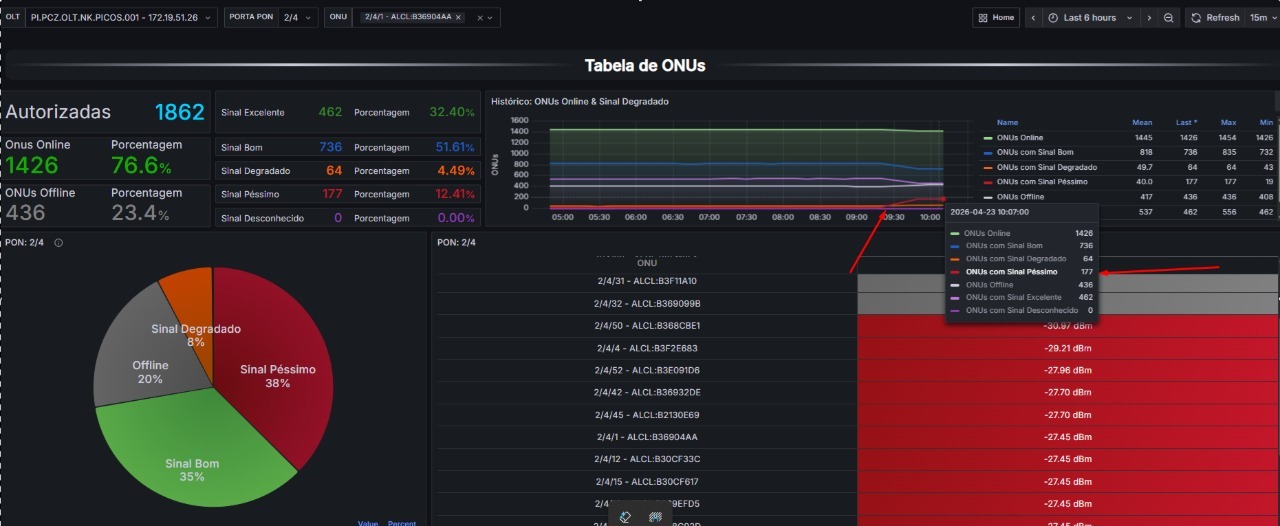
Task: Click the Sinal Degradado 64 value
Action: coord(334,171)
